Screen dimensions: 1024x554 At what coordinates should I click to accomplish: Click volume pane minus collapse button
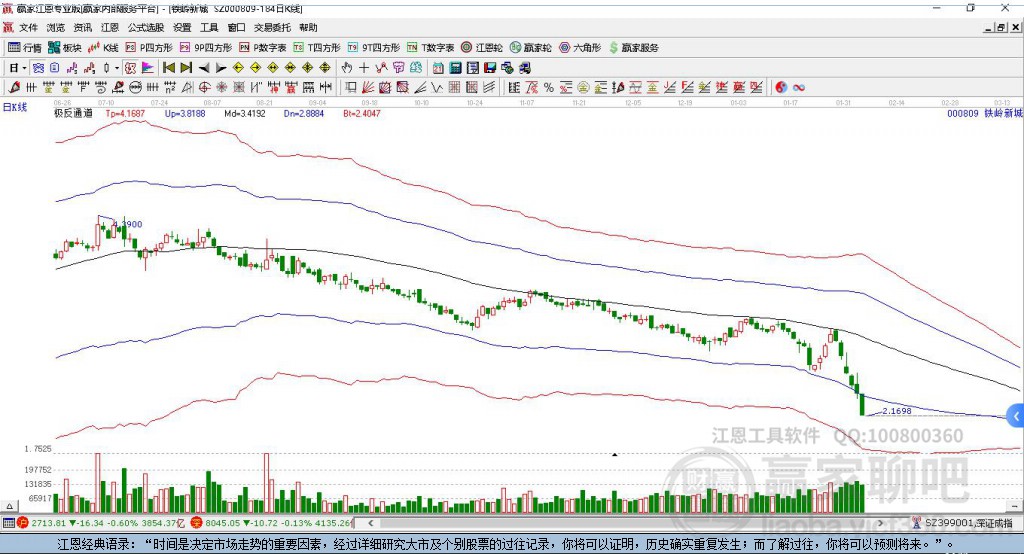tap(1014, 506)
